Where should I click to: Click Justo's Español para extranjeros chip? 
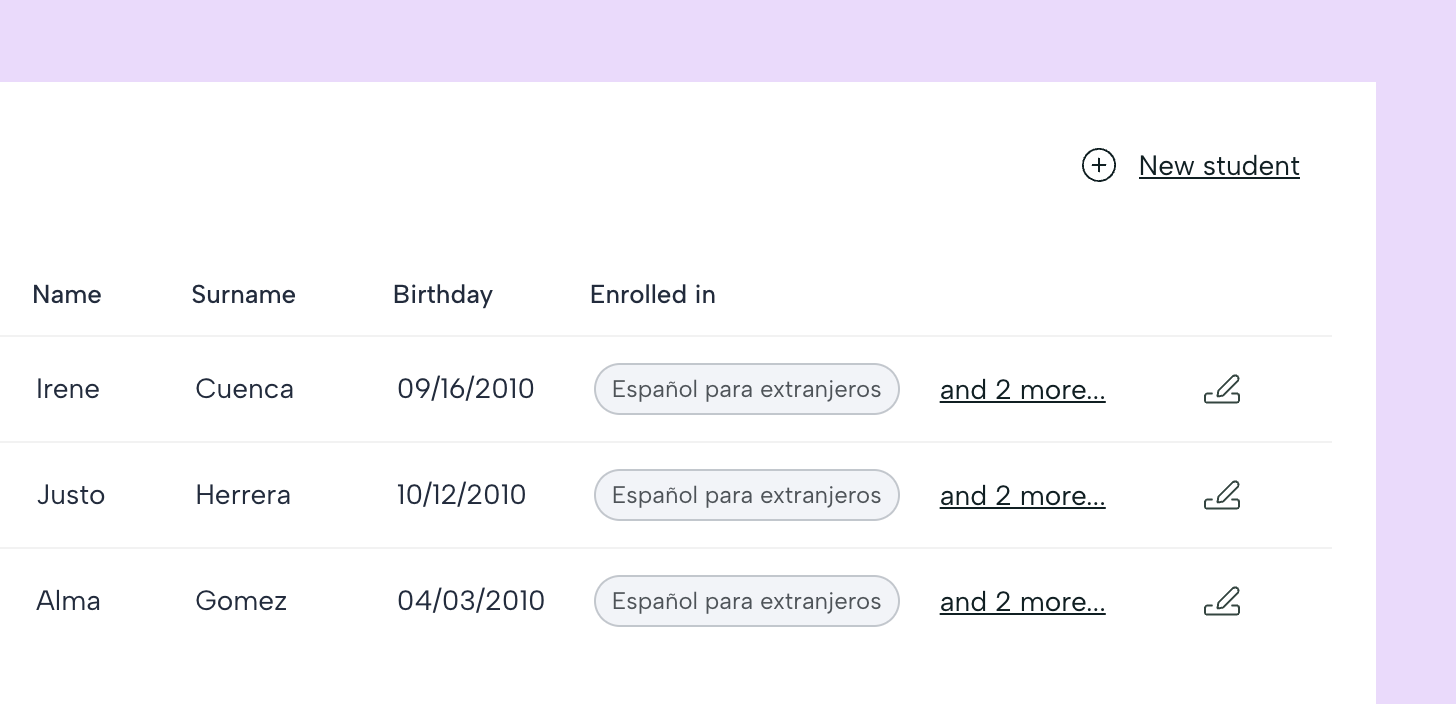pos(747,495)
